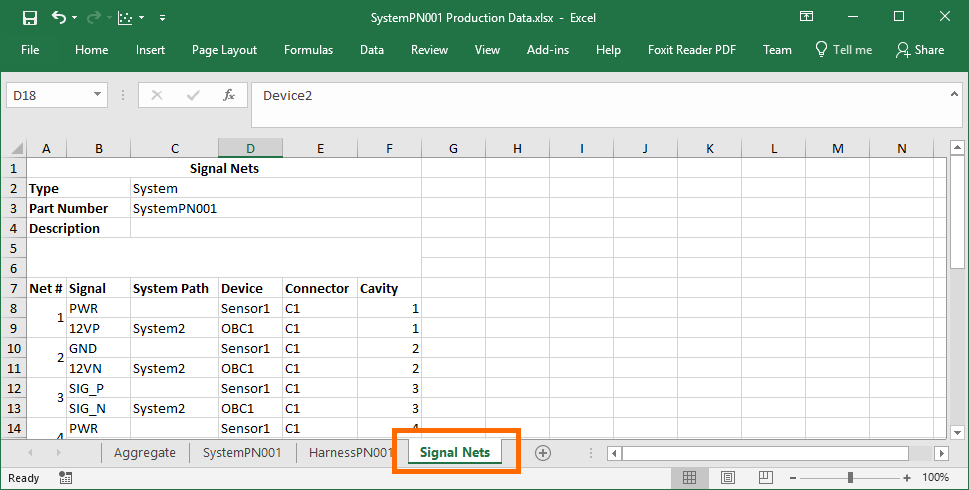The width and height of the screenshot is (969, 490).
Task: Click horizontal scrollbar right arrow
Action: pos(941,454)
